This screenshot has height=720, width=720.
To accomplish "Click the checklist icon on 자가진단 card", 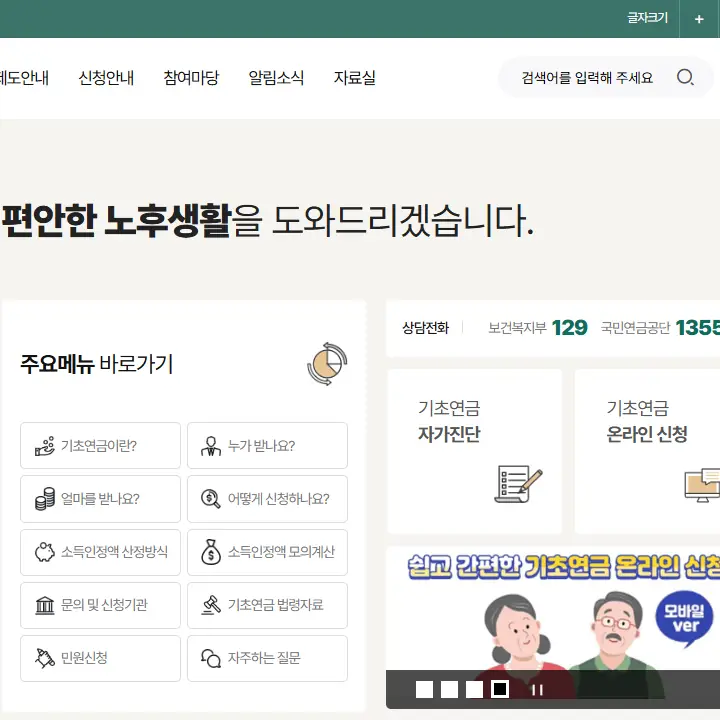I will [518, 484].
